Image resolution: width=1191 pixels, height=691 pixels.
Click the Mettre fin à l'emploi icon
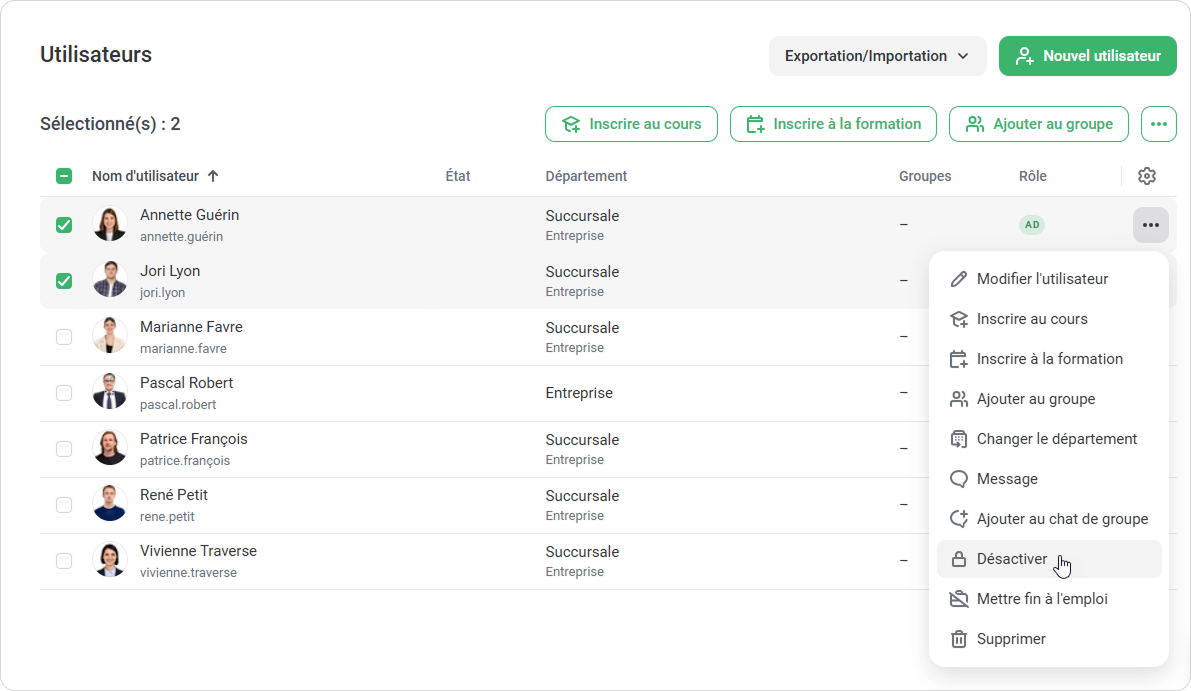pos(958,599)
